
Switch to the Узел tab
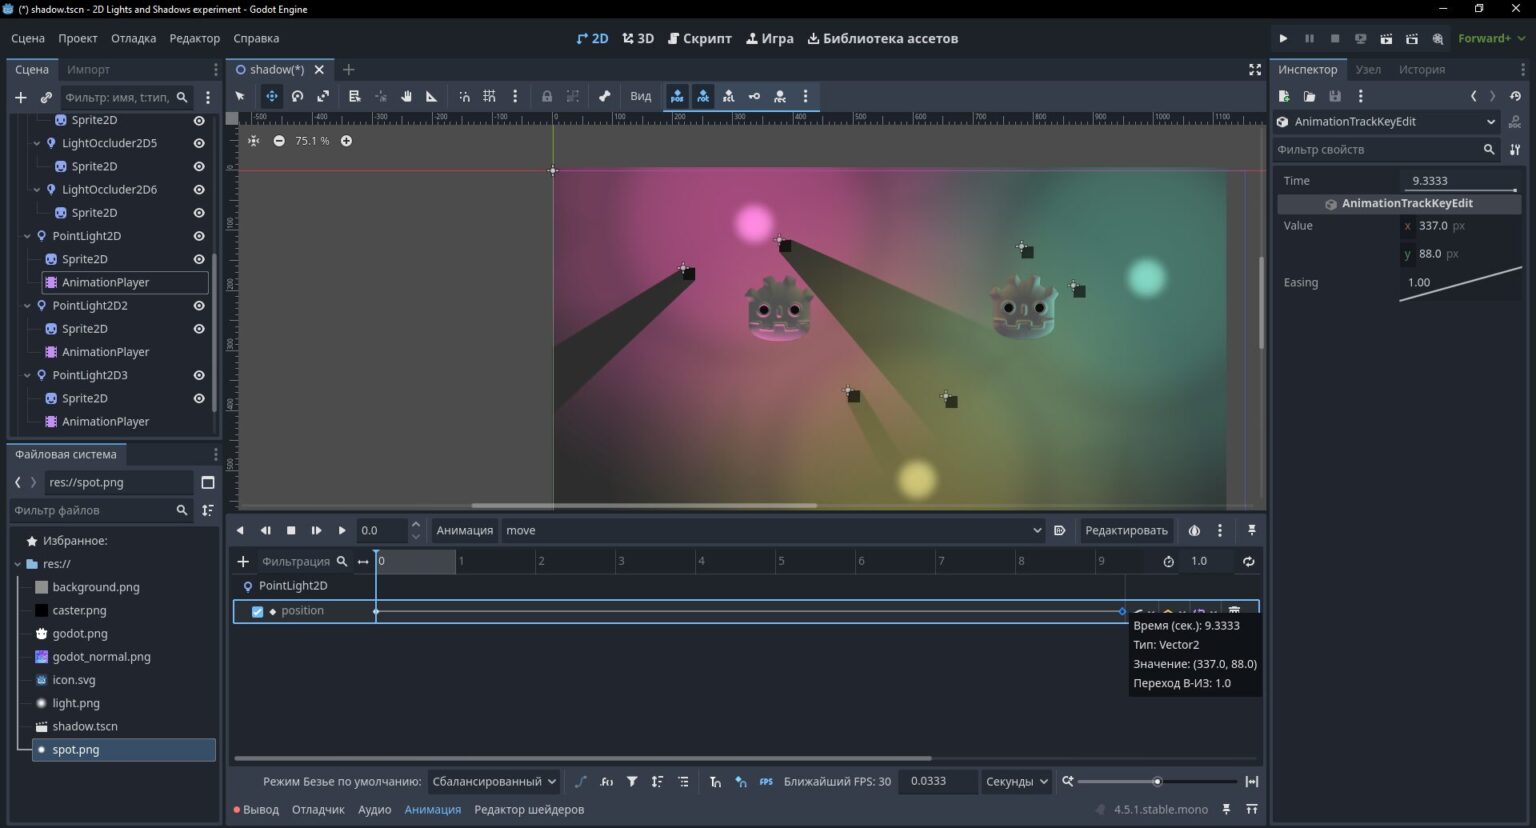coord(1368,69)
